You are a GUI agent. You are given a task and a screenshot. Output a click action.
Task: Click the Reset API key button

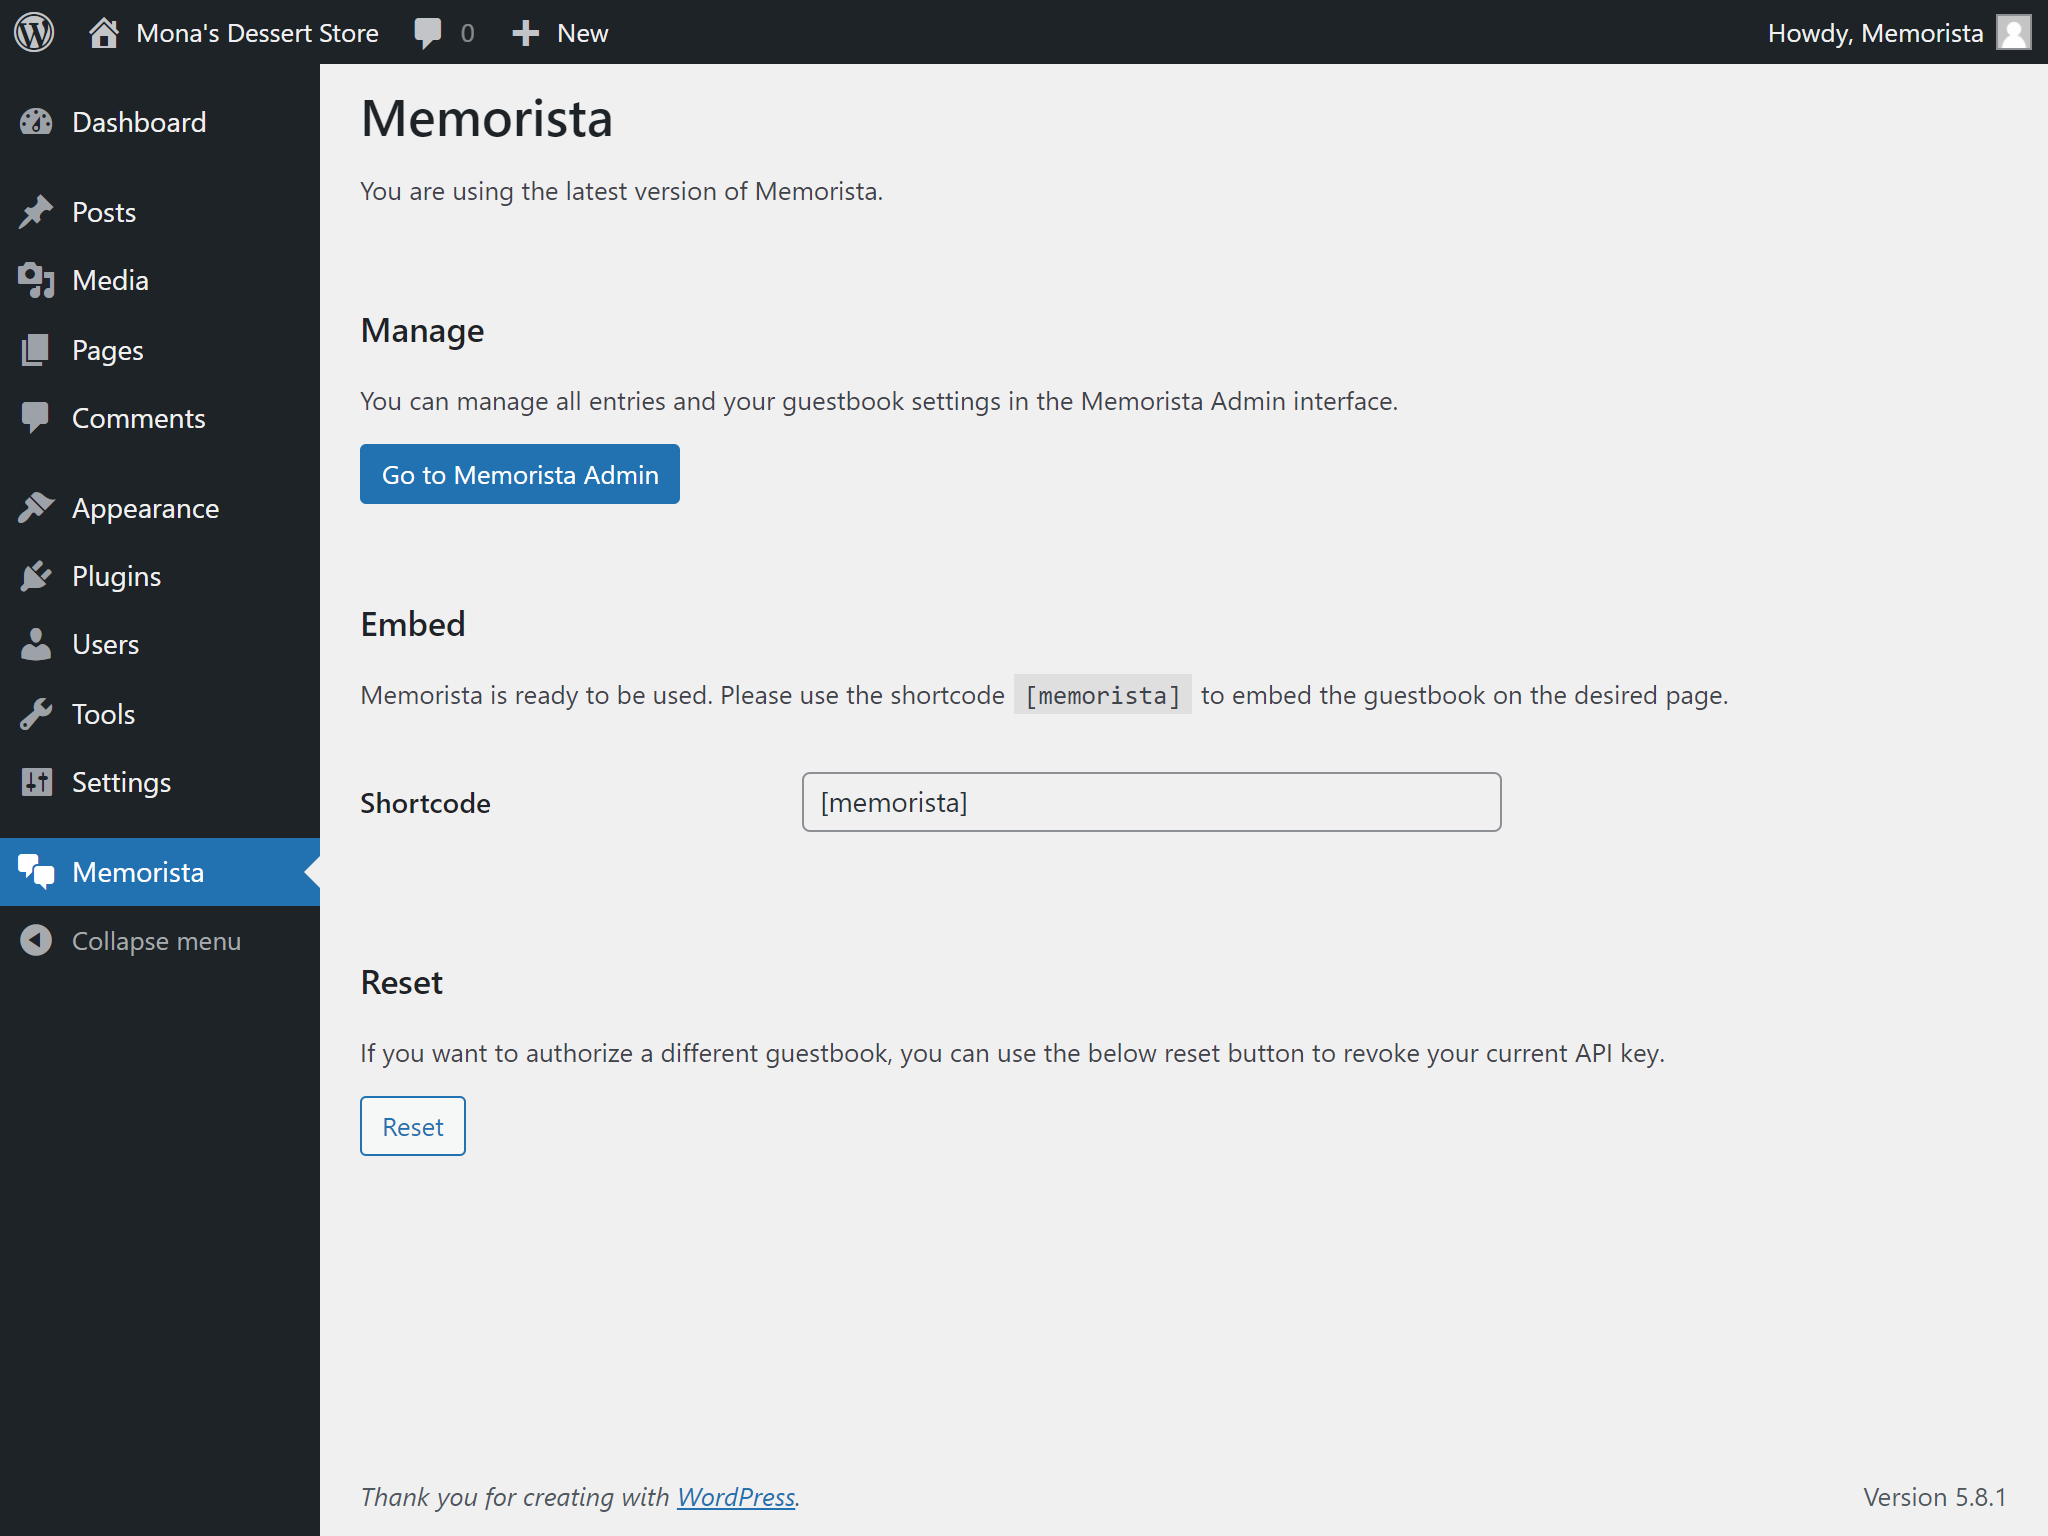point(411,1125)
